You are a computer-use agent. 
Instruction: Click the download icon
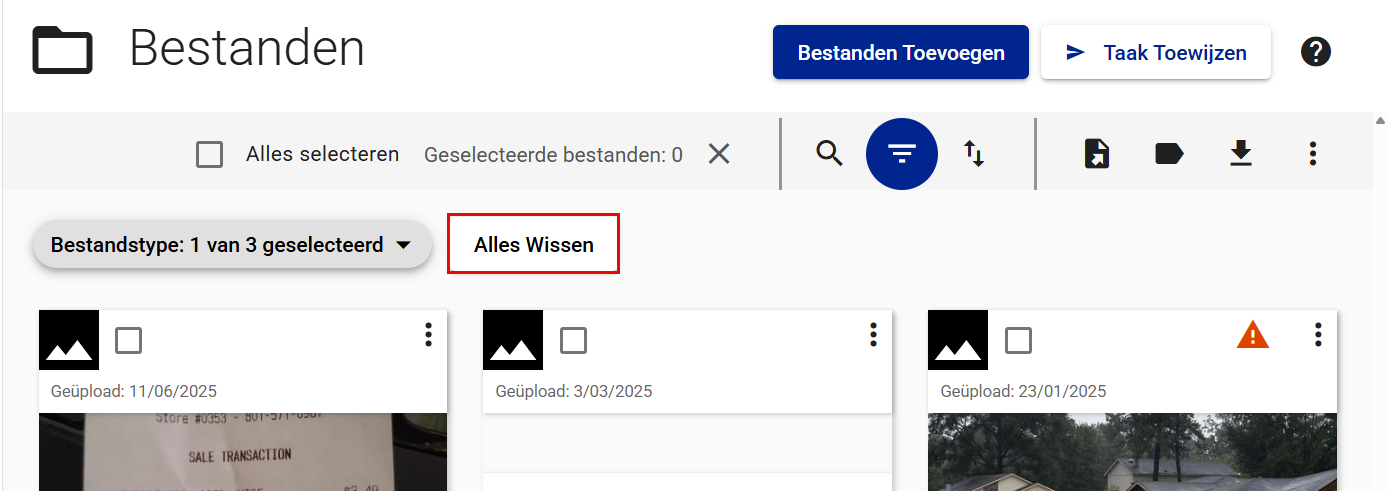1241,154
